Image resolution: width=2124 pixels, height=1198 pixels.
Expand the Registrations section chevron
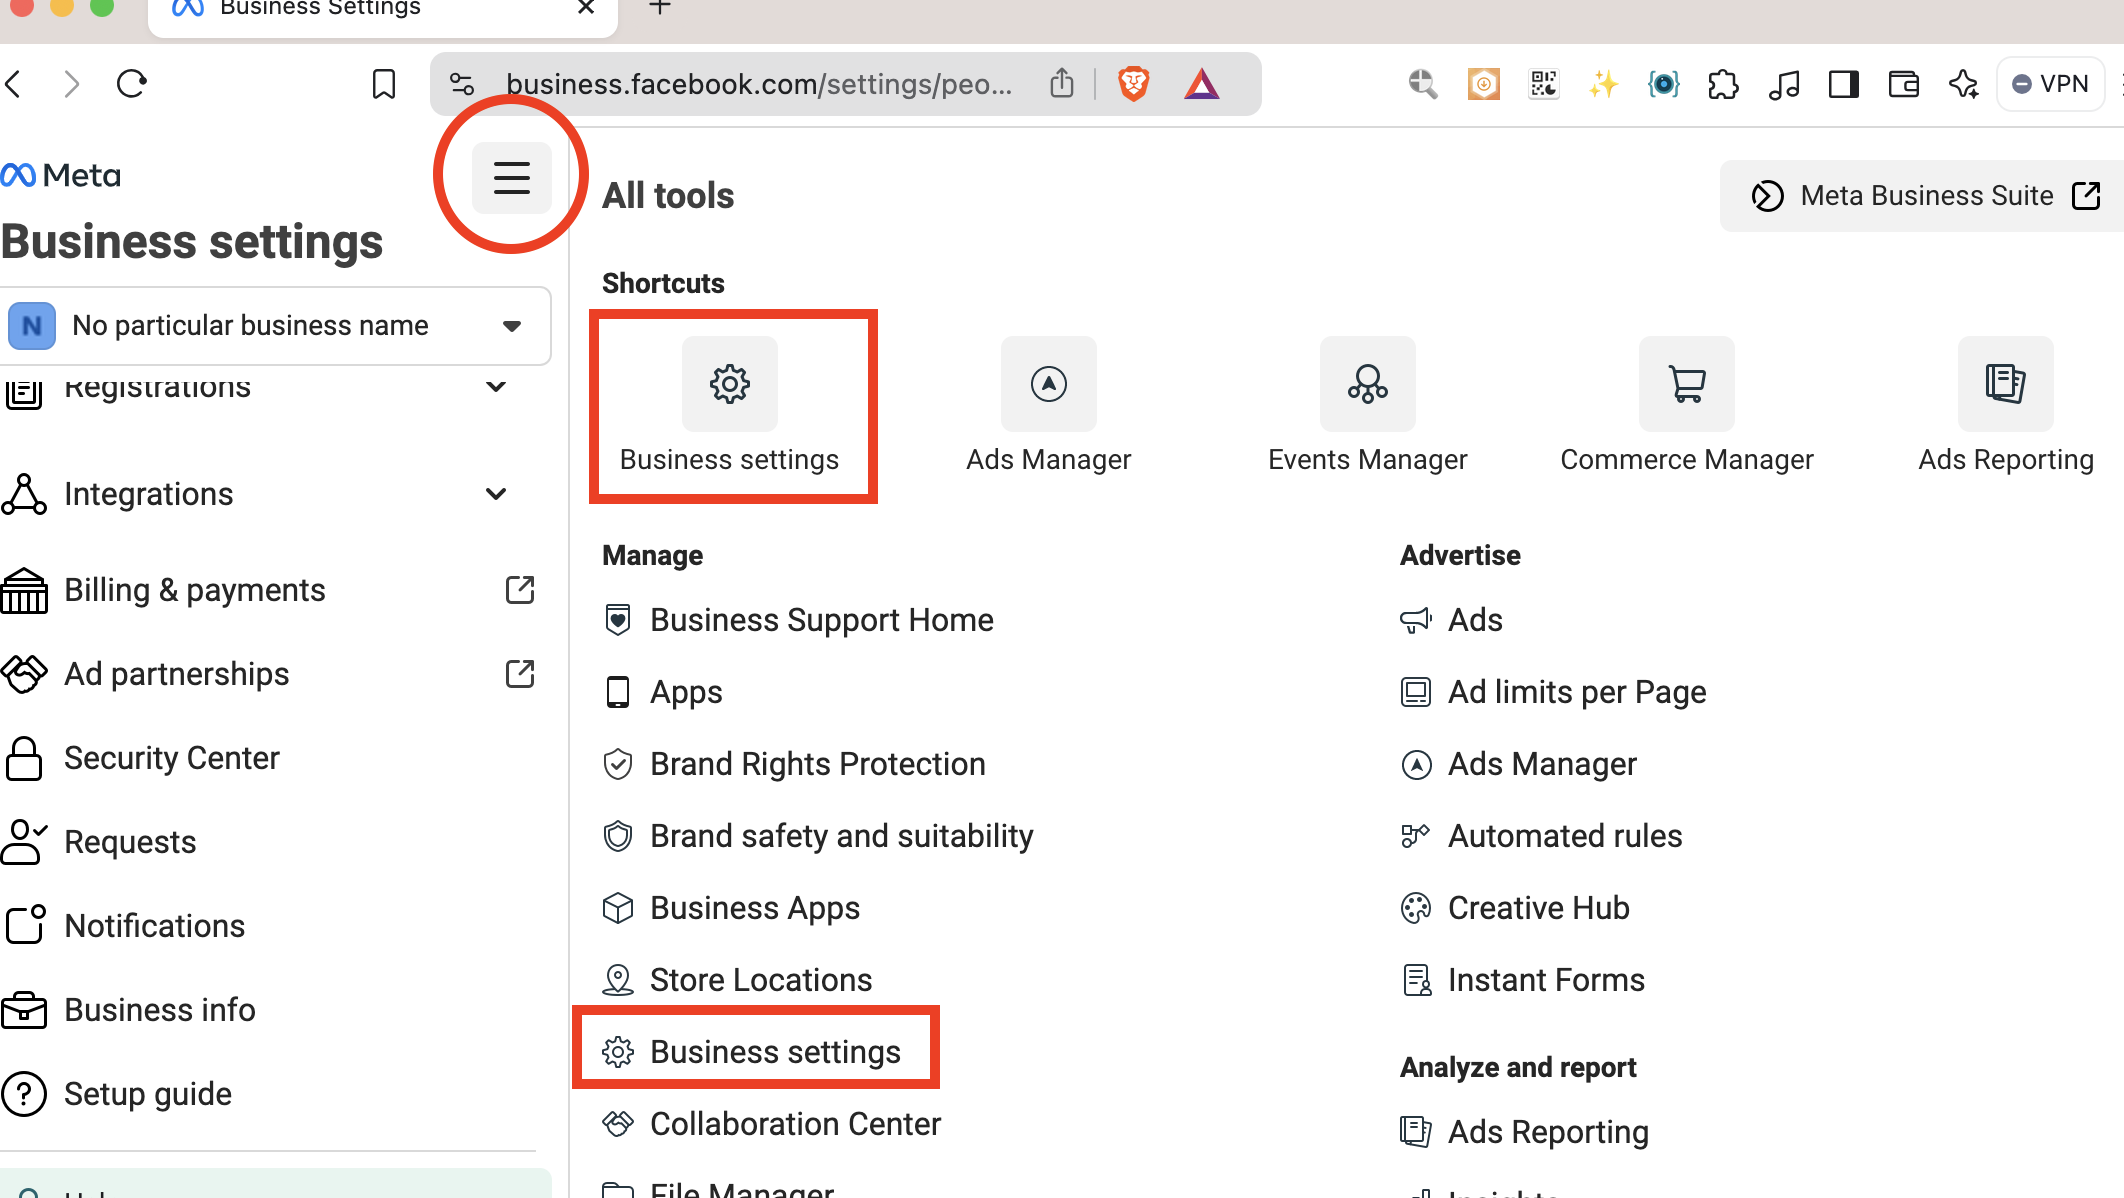[x=496, y=387]
